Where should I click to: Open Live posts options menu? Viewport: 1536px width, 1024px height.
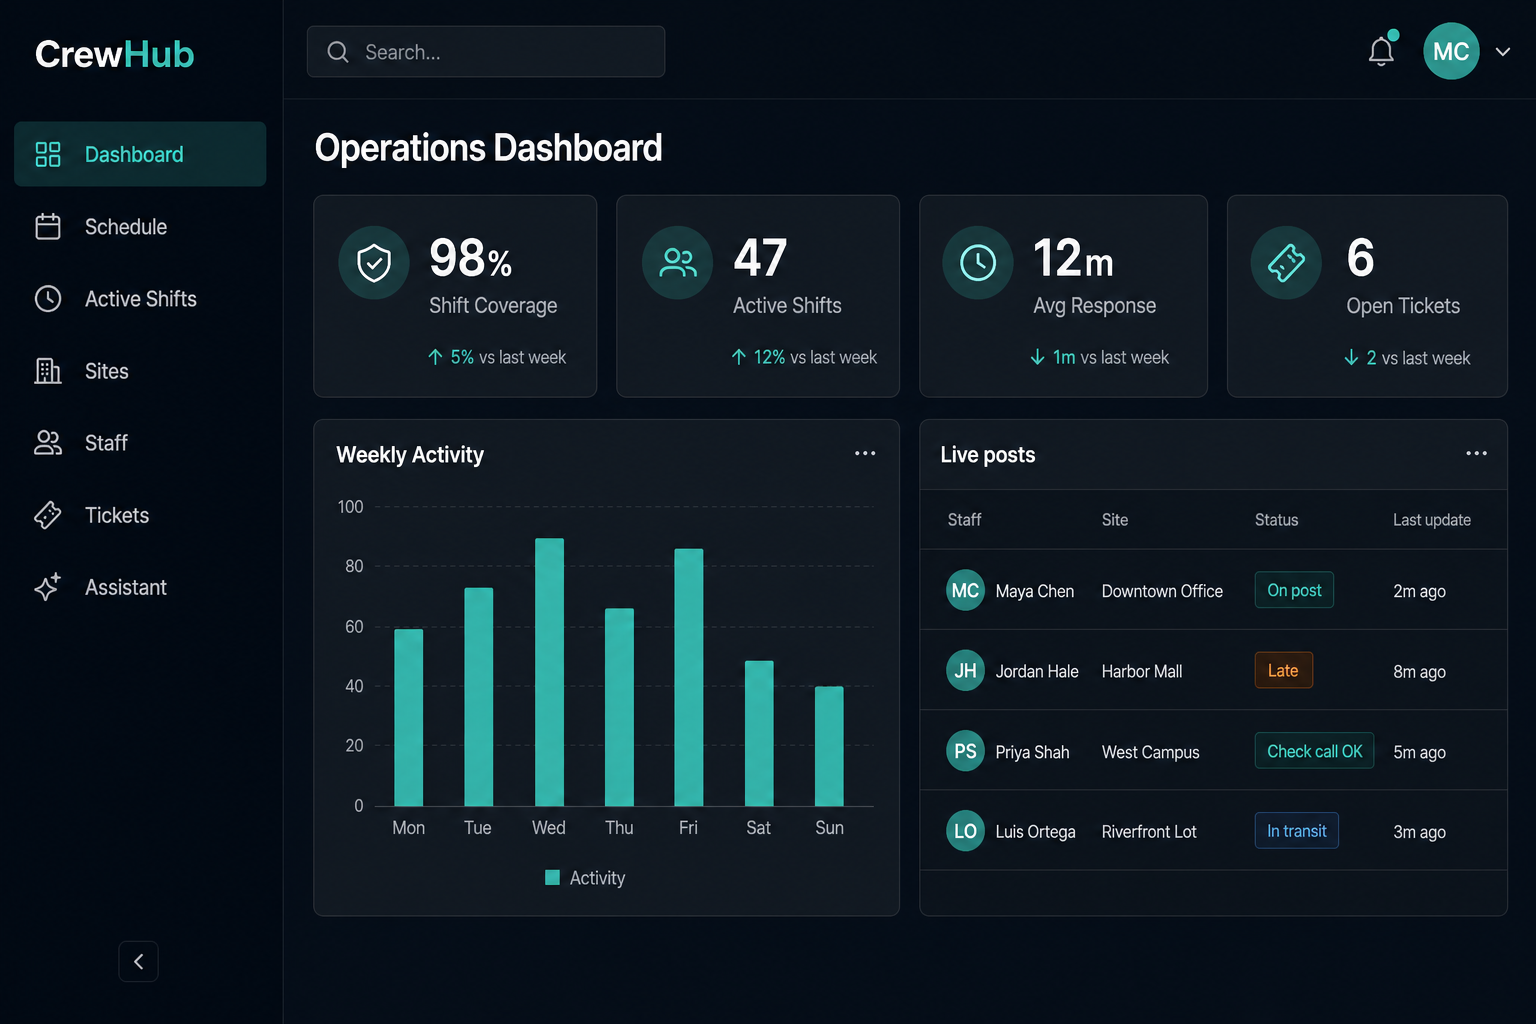(x=1476, y=453)
